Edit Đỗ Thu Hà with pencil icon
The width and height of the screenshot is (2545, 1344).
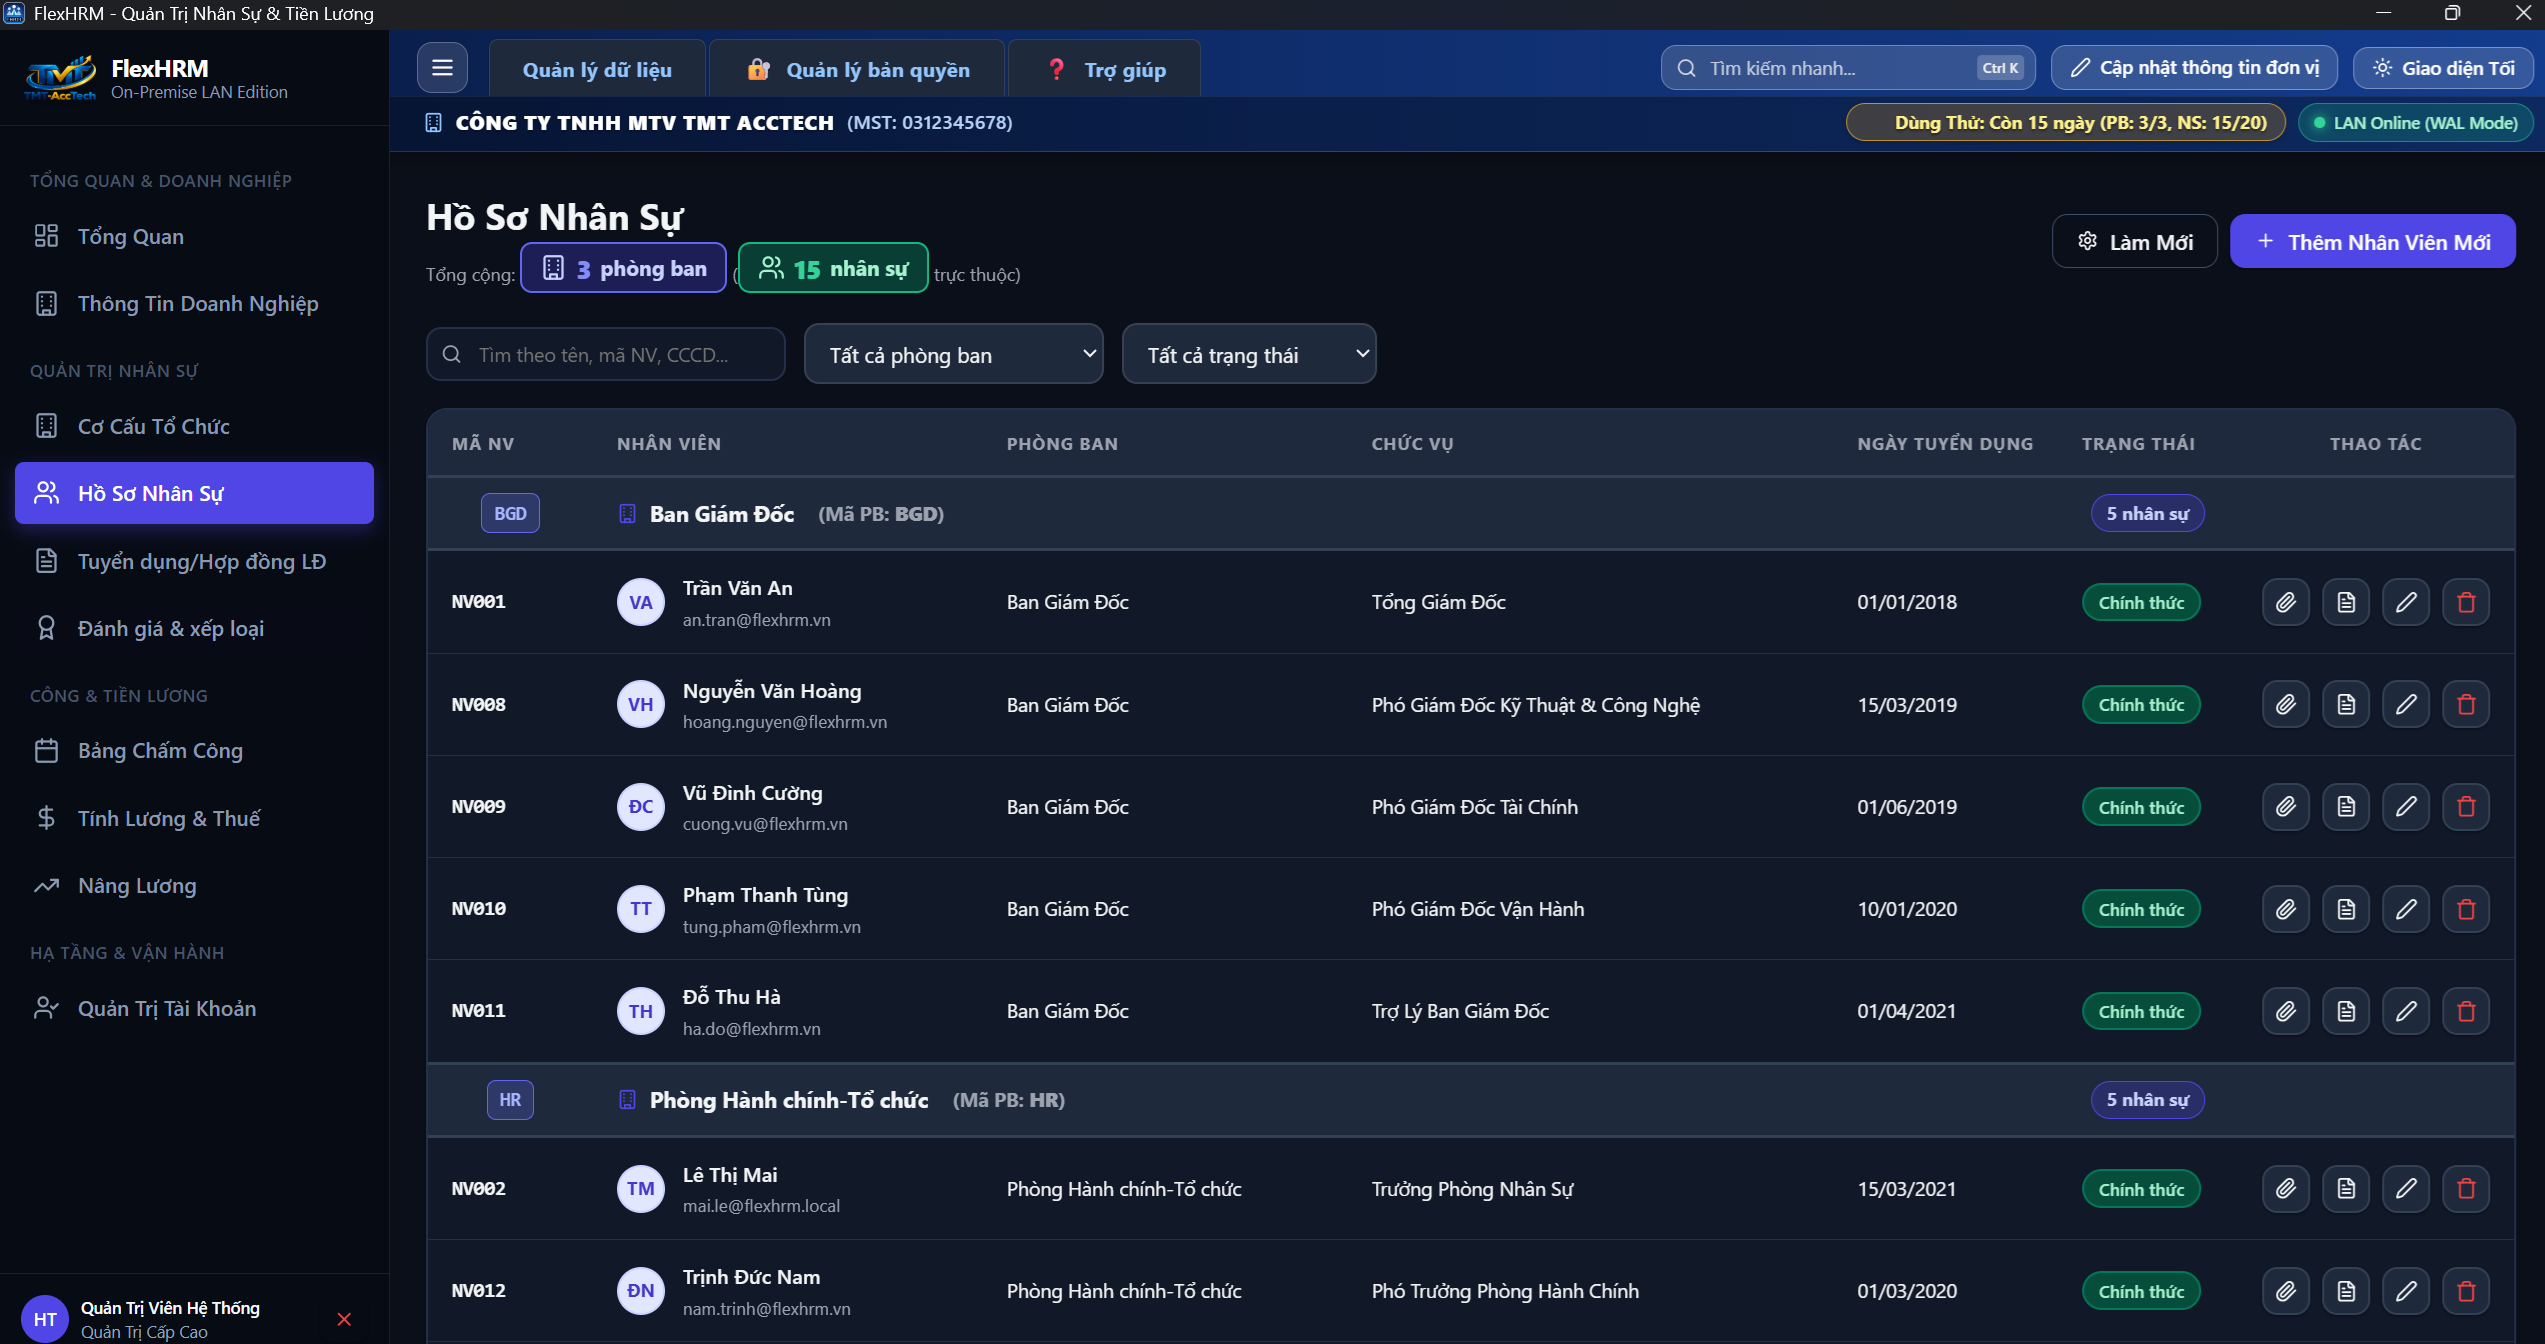click(x=2405, y=1011)
